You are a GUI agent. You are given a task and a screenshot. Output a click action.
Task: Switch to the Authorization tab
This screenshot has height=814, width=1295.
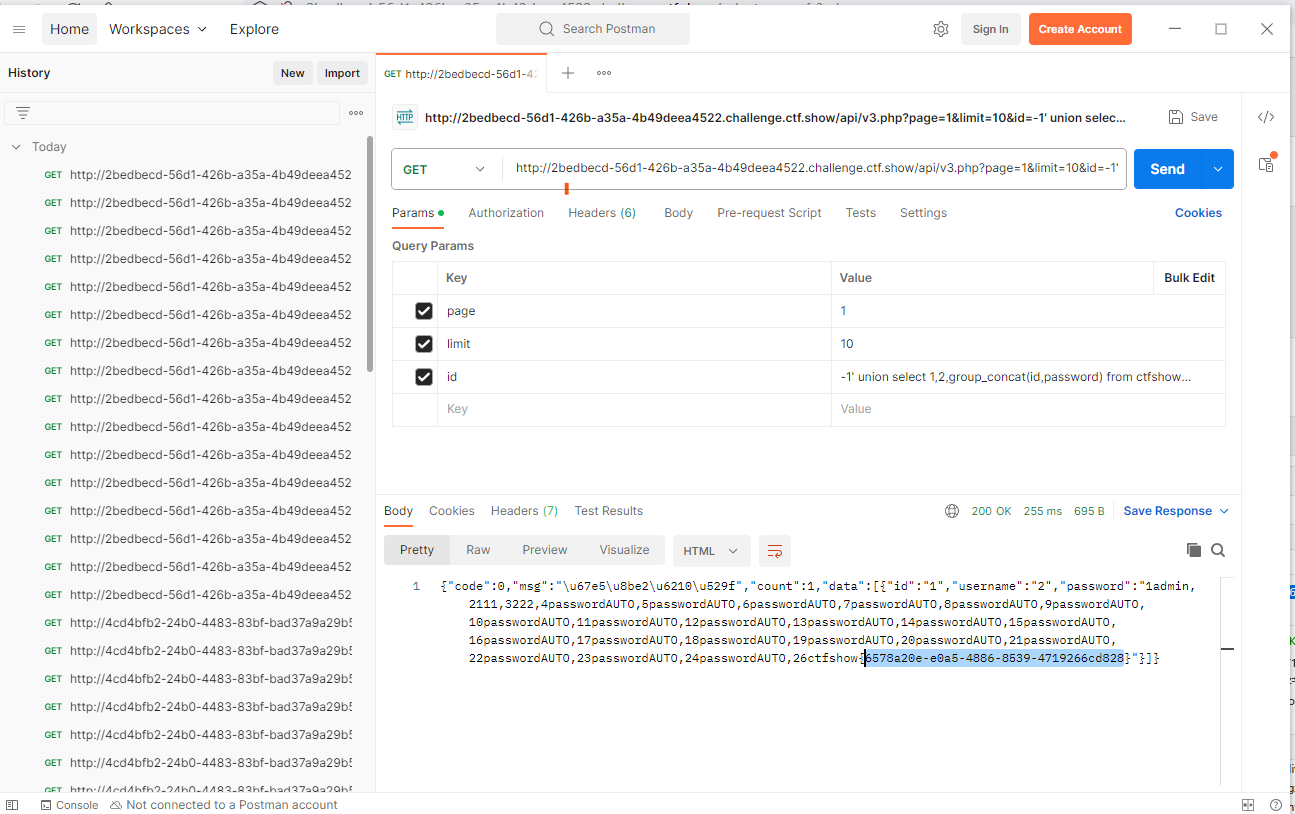(506, 213)
